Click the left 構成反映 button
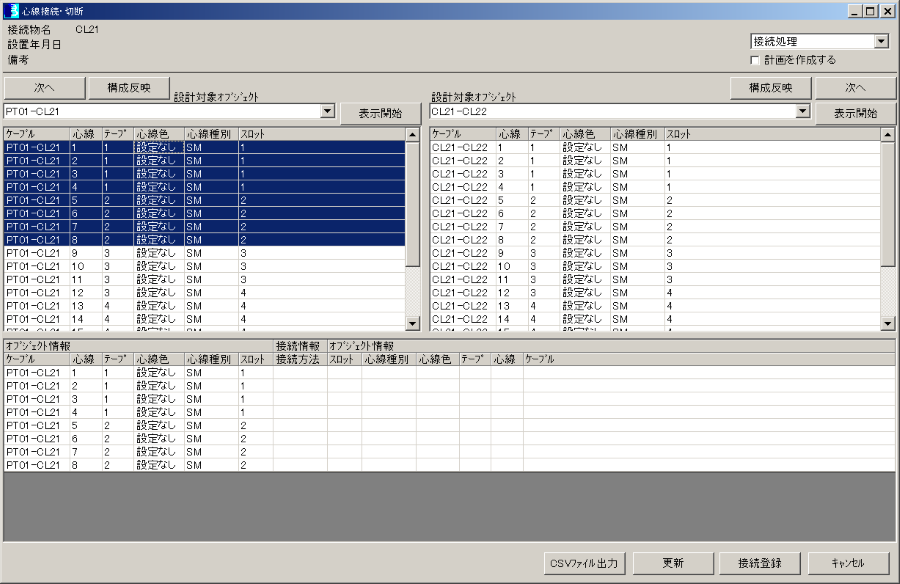The image size is (900, 584). point(129,88)
